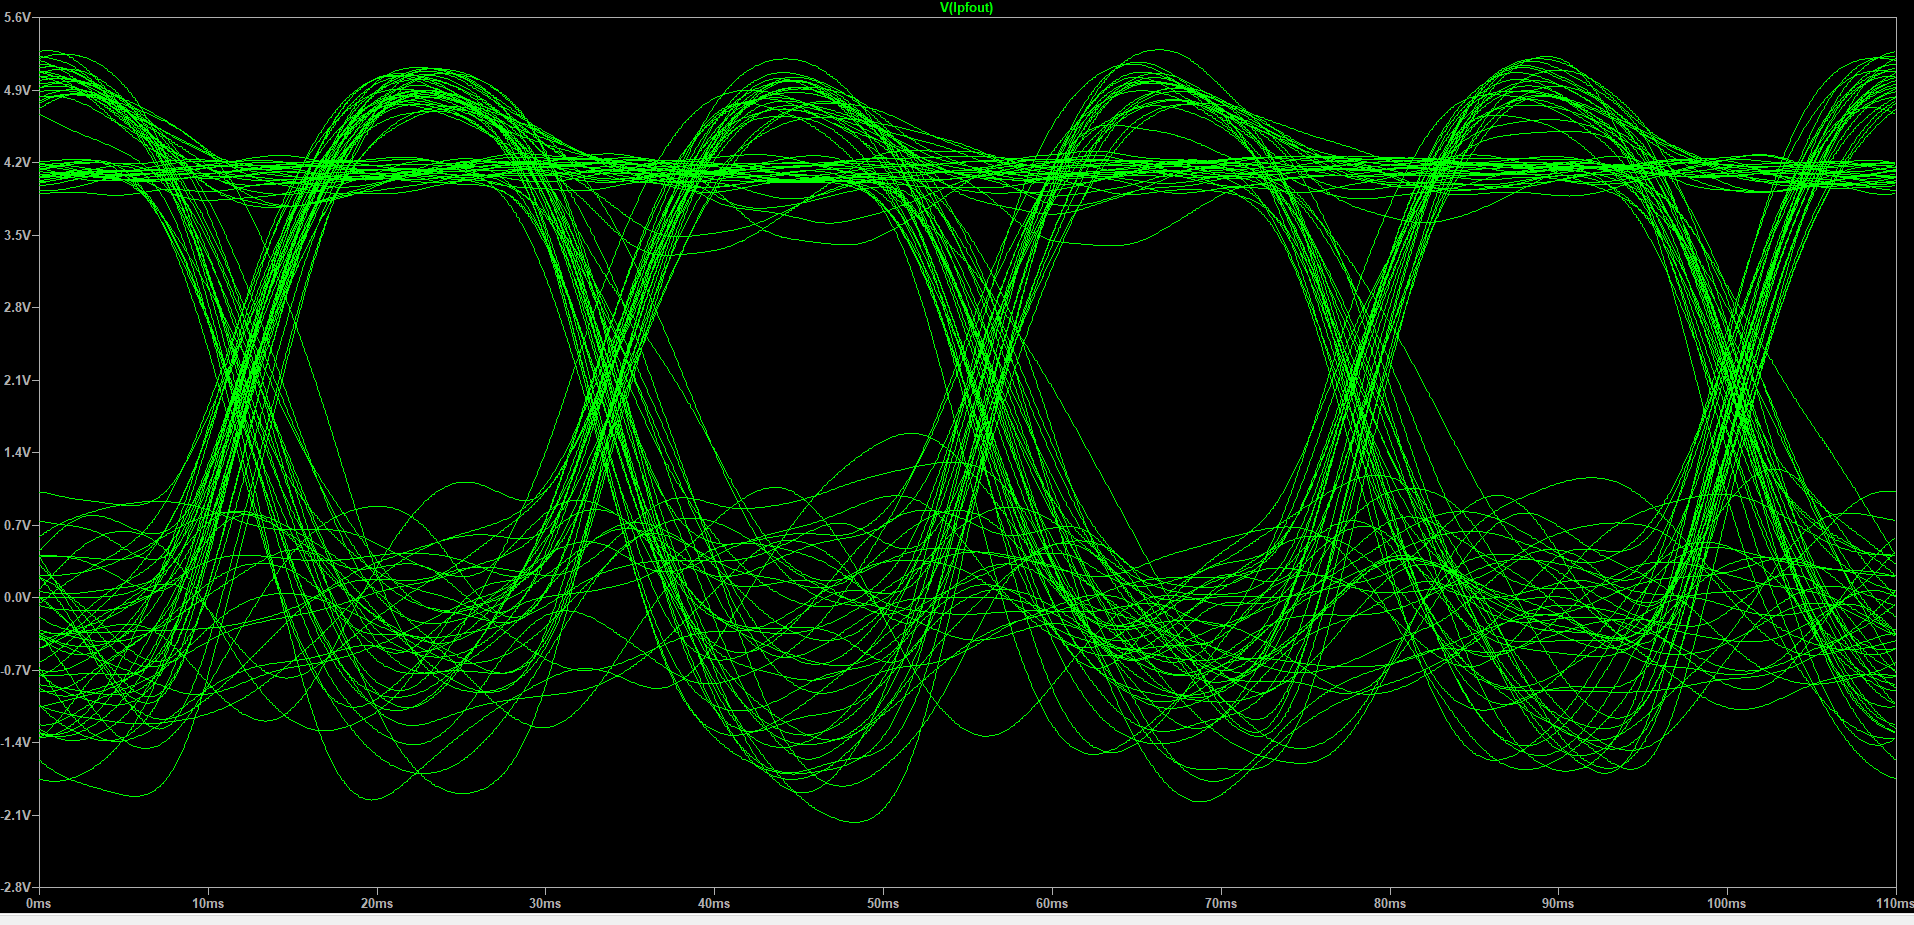Click the -1.4V vertical axis label
Viewport: 1914px width, 925px height.
point(16,742)
